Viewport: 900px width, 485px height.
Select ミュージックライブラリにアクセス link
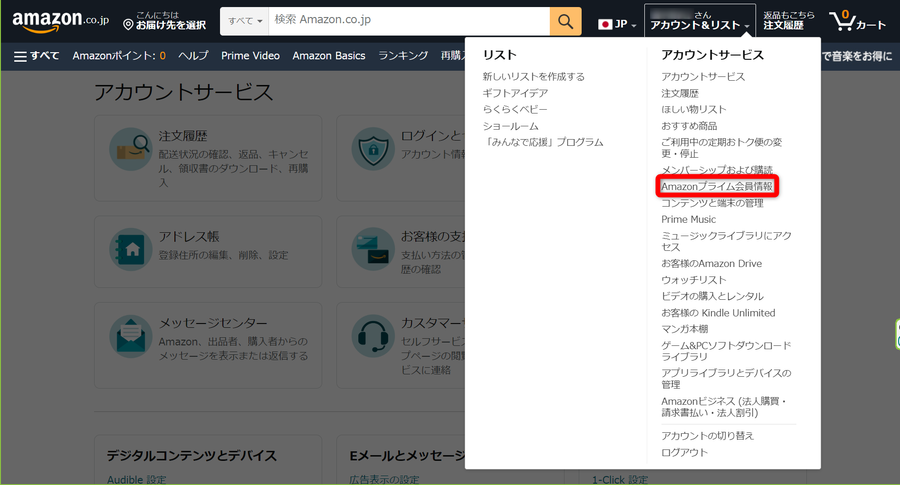[x=726, y=241]
